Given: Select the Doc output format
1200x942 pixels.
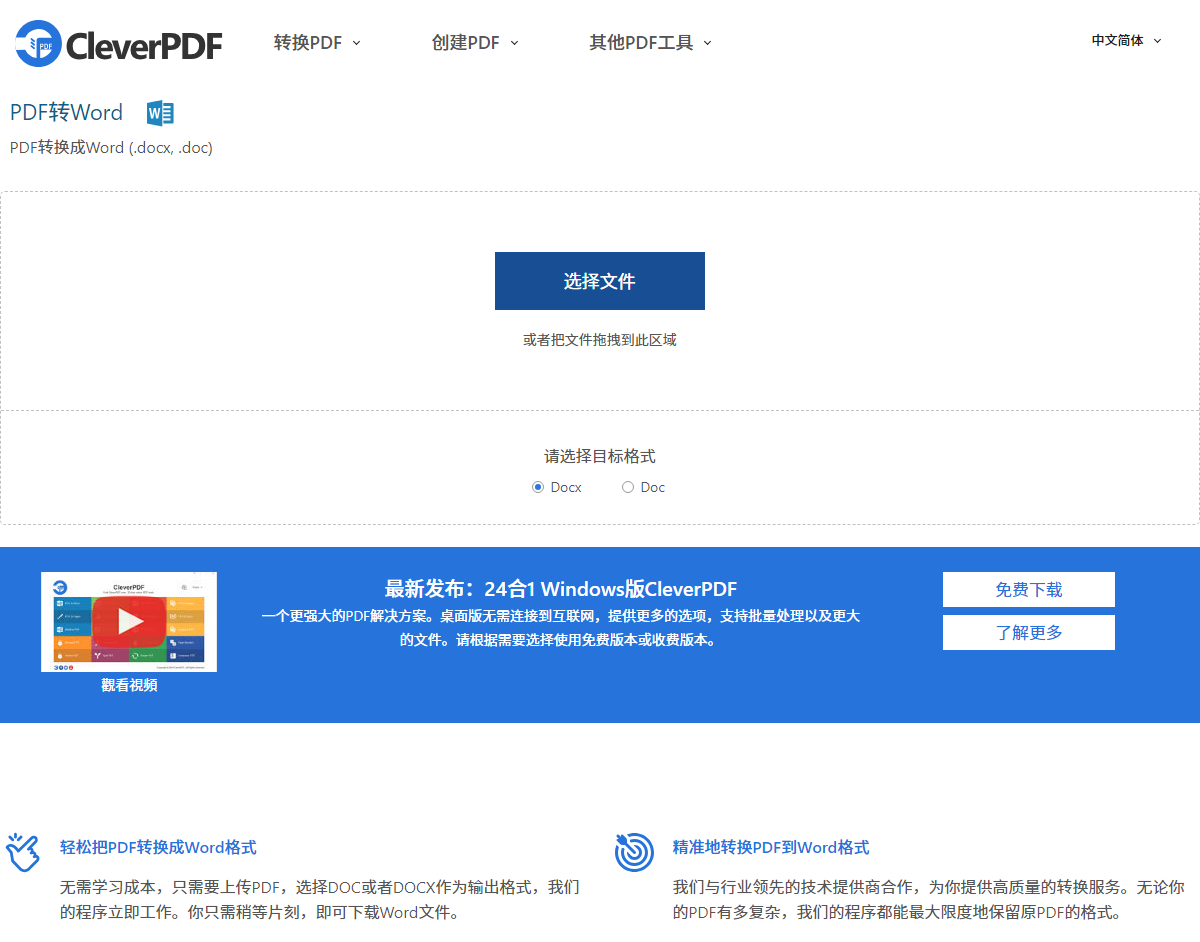Looking at the screenshot, I should click(x=628, y=487).
